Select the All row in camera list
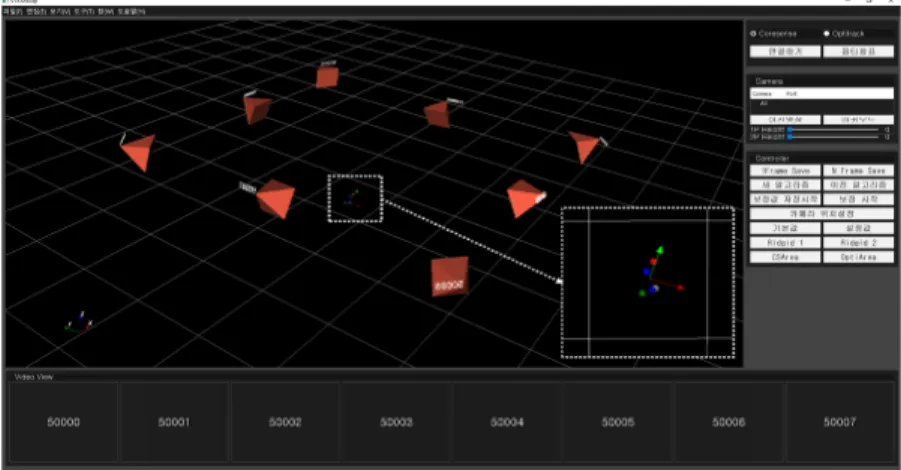901x470 pixels. click(822, 103)
